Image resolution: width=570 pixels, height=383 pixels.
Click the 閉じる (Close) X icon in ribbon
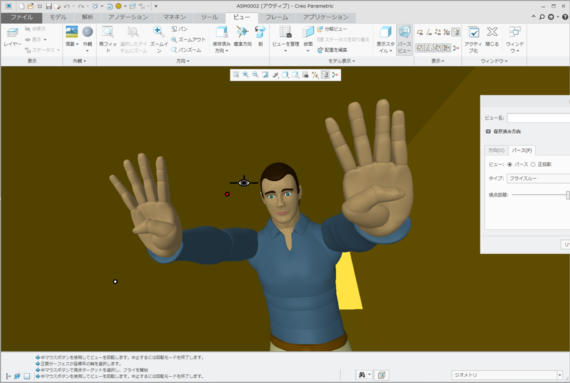coord(492,32)
